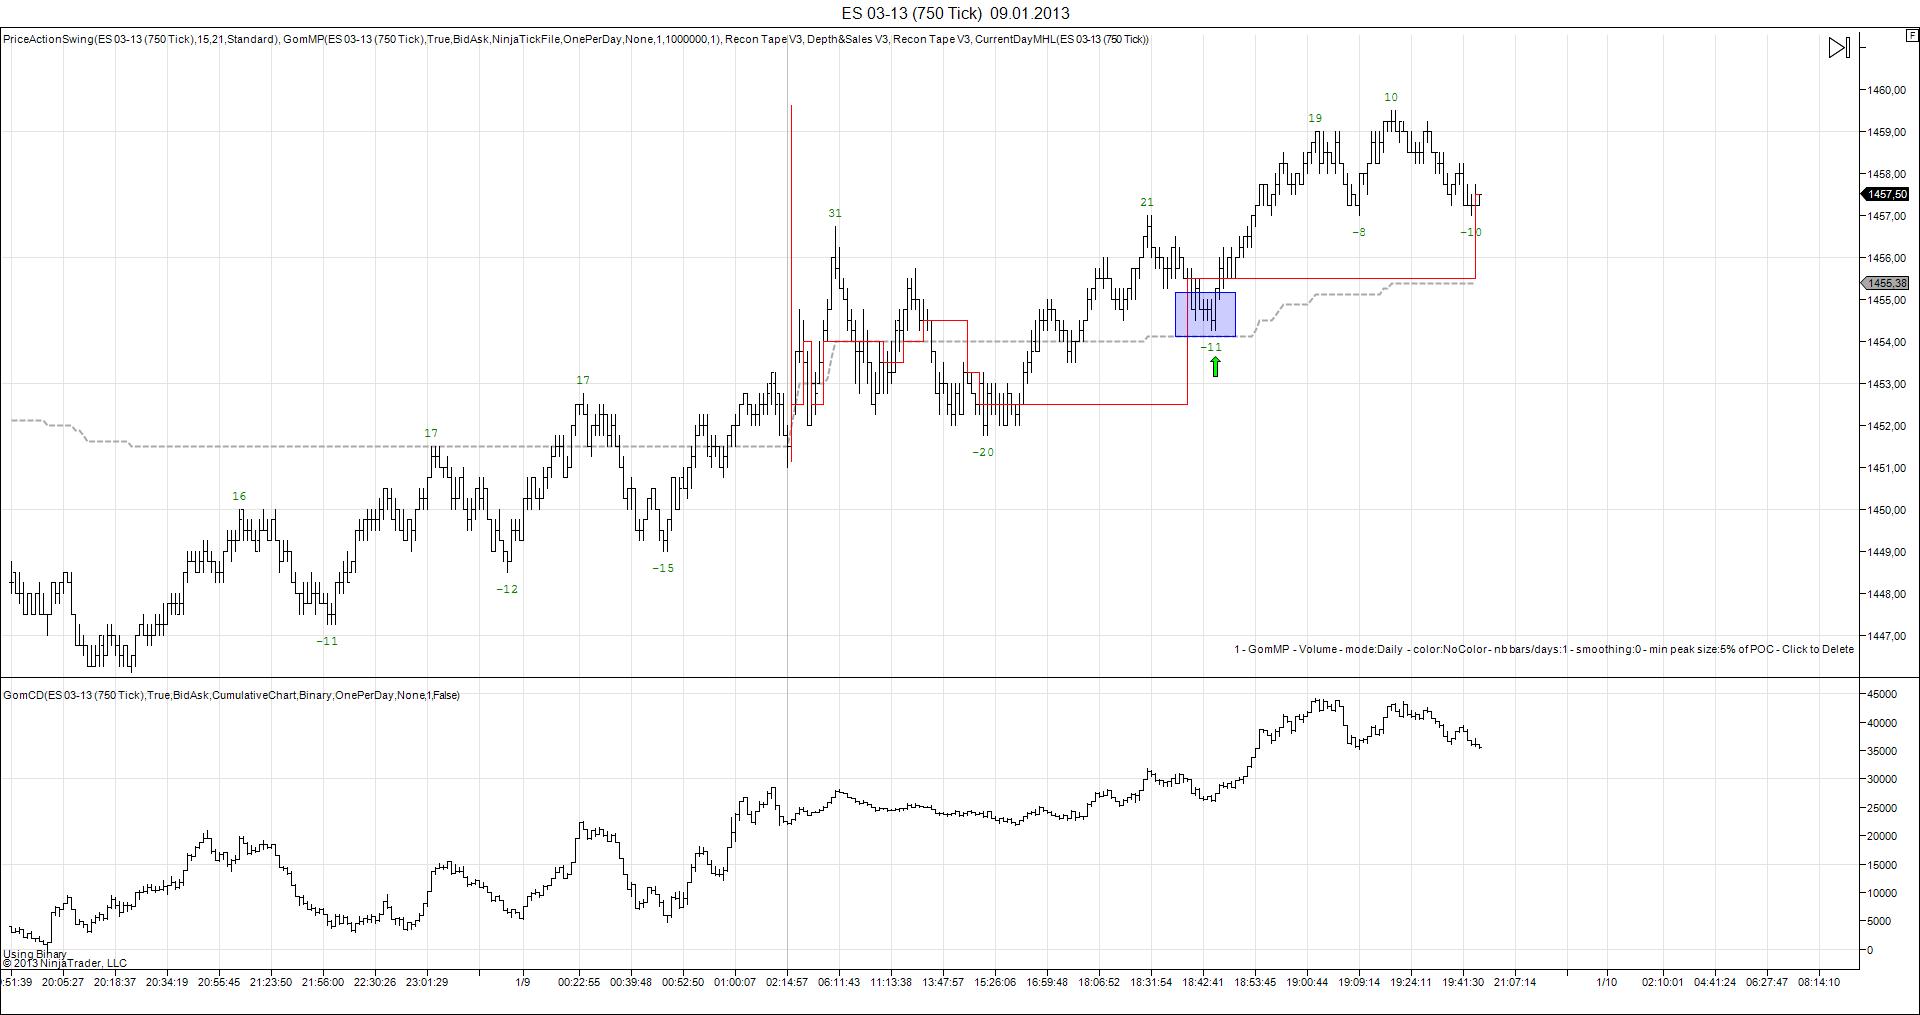This screenshot has height=1015, width=1920.
Task: Click the '1/10' date label on time axis
Action: [x=1607, y=982]
